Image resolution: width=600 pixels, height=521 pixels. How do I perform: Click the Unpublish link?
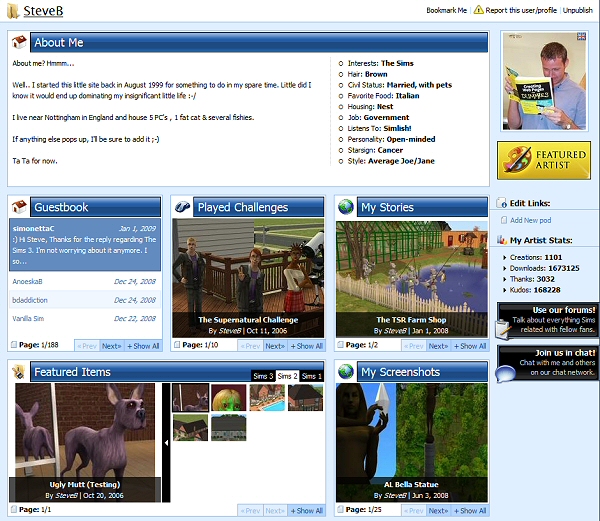click(577, 10)
